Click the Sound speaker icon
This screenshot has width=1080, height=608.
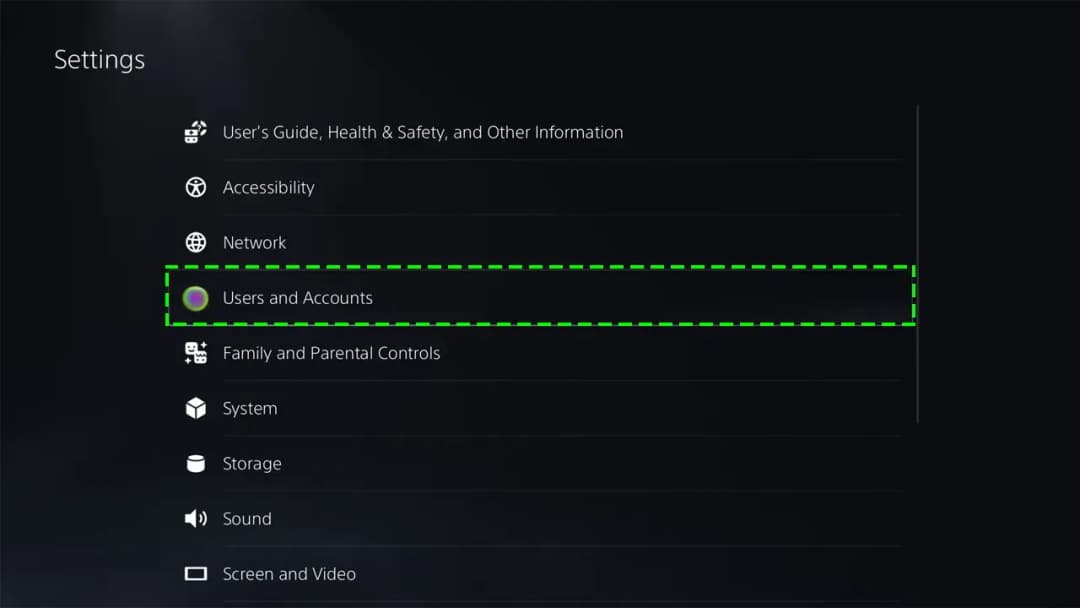(x=196, y=518)
